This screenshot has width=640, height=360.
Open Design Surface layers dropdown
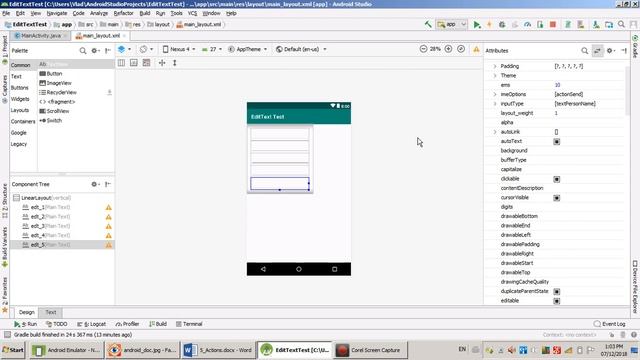pos(124,49)
